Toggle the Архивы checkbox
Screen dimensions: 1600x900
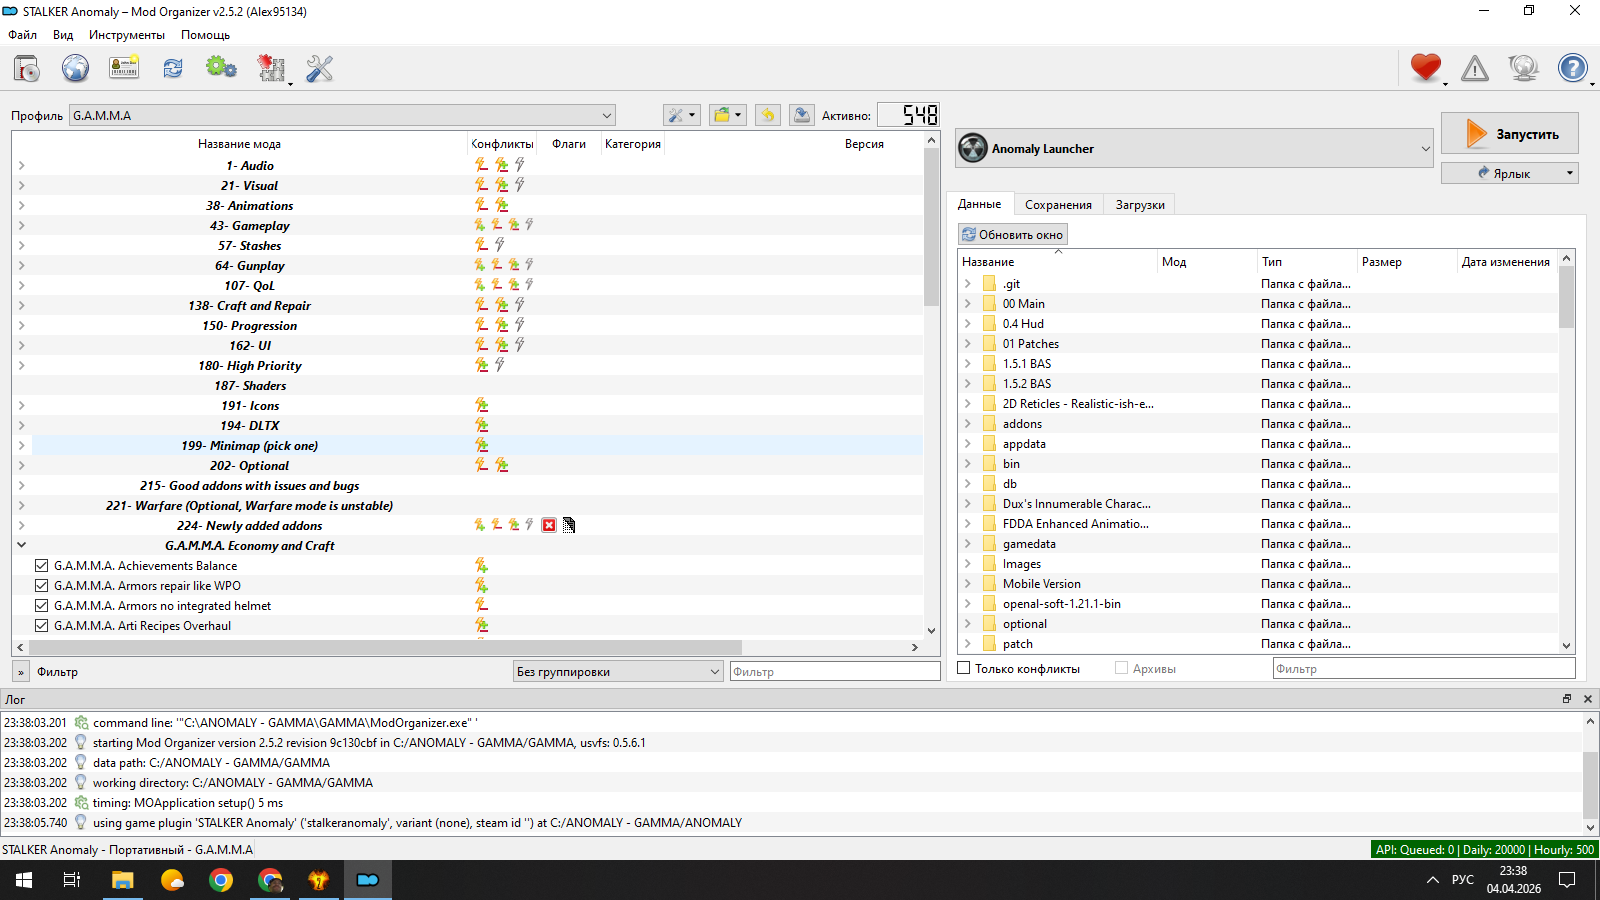1122,668
